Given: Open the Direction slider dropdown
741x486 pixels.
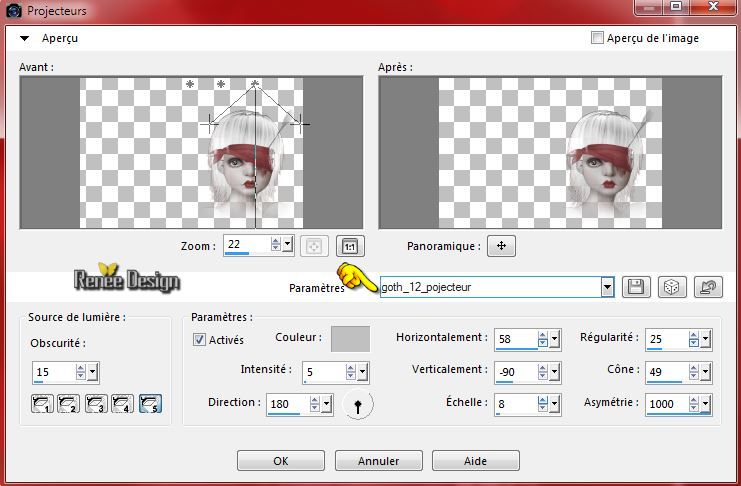Looking at the screenshot, I should [327, 404].
